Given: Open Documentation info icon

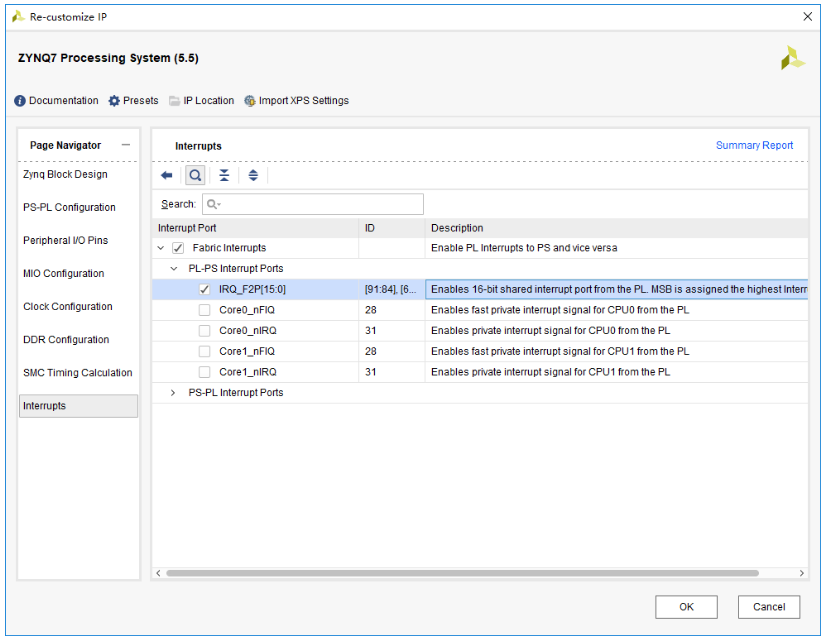Looking at the screenshot, I should pos(20,101).
